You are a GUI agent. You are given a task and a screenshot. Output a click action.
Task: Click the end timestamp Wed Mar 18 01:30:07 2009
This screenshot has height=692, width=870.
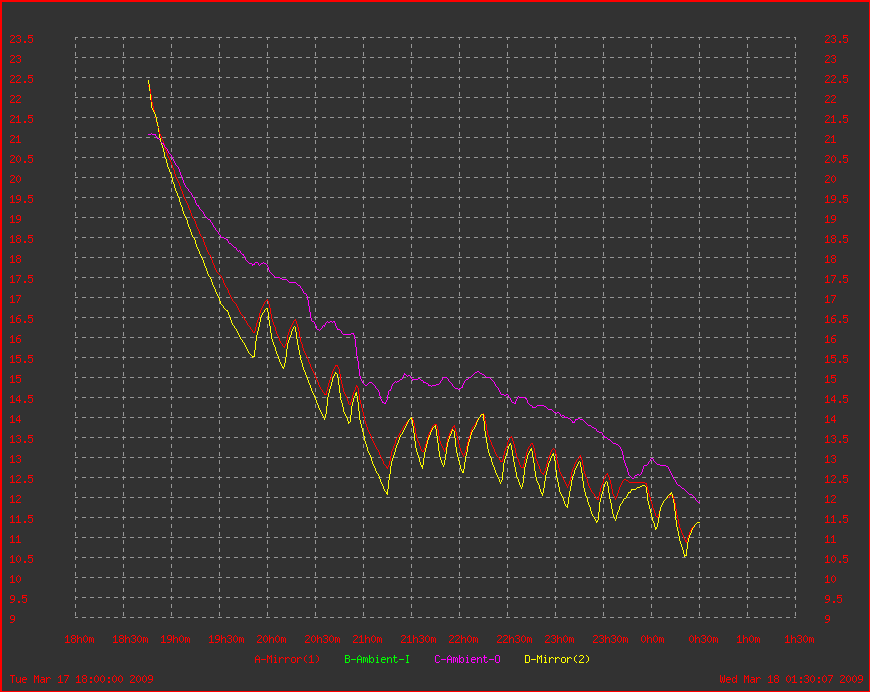click(791, 679)
